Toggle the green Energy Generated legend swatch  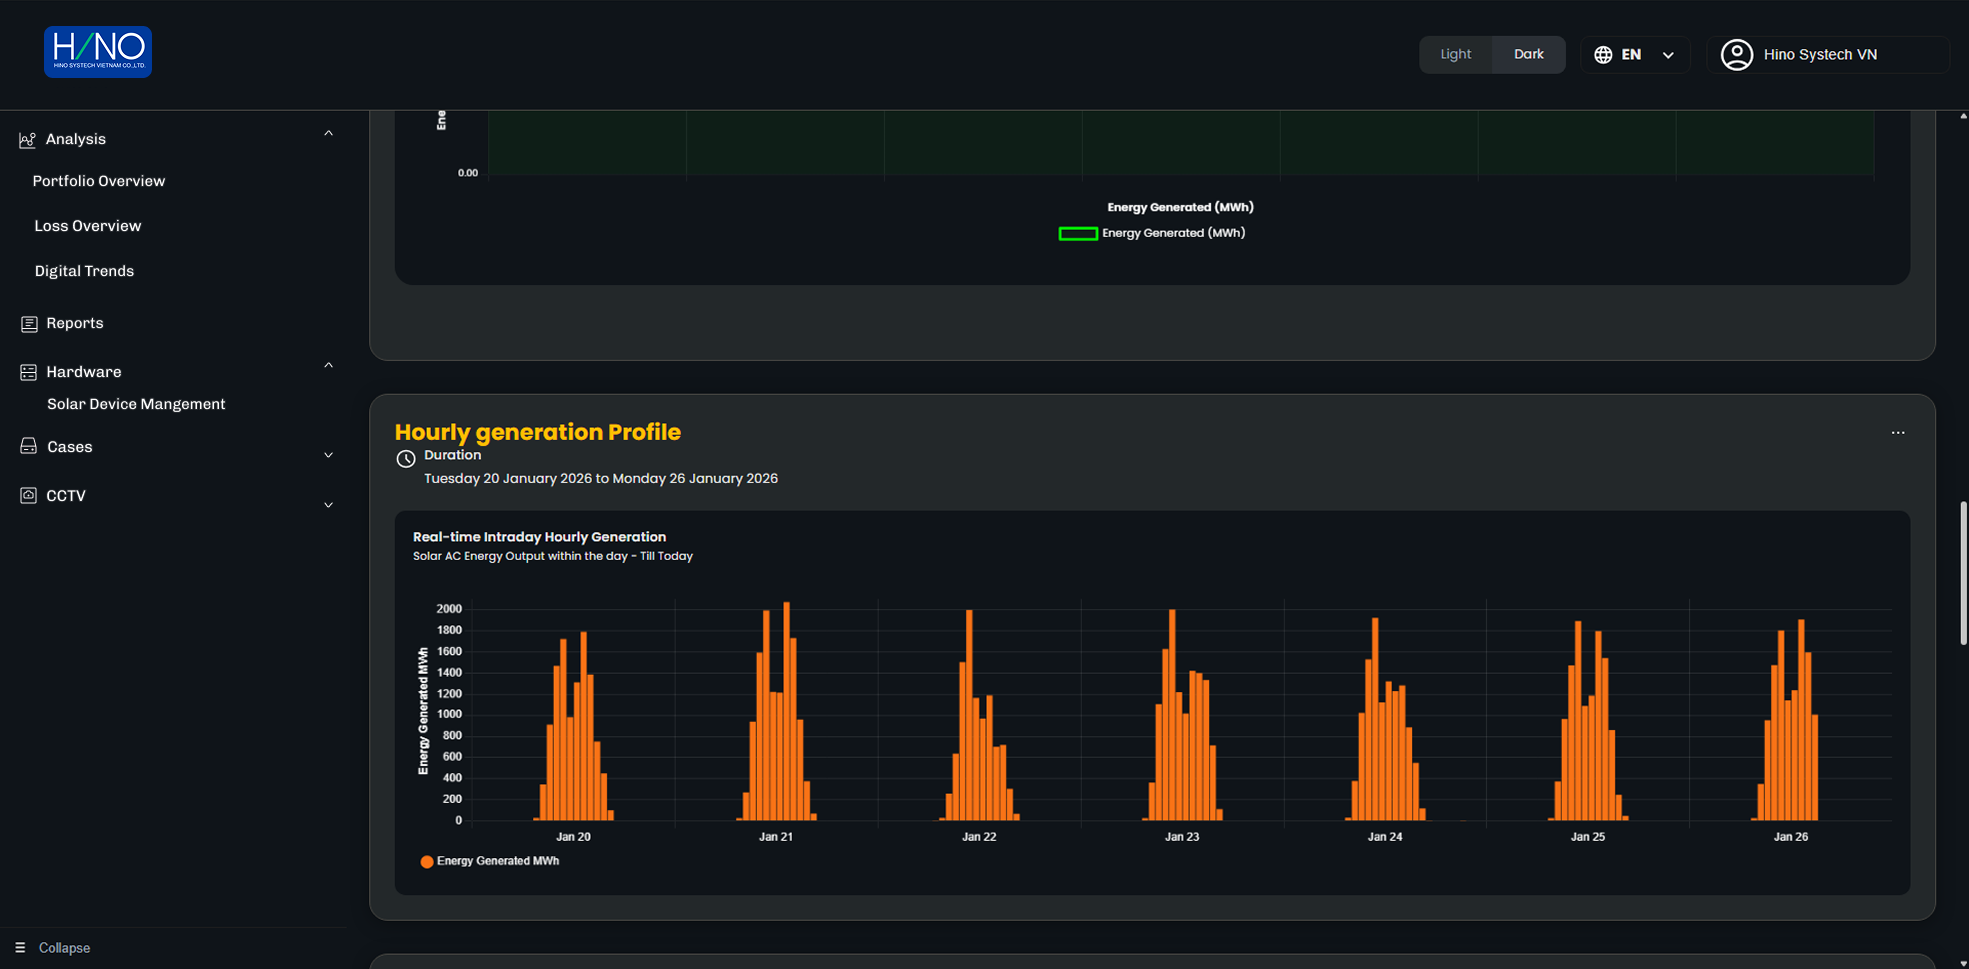tap(1078, 234)
